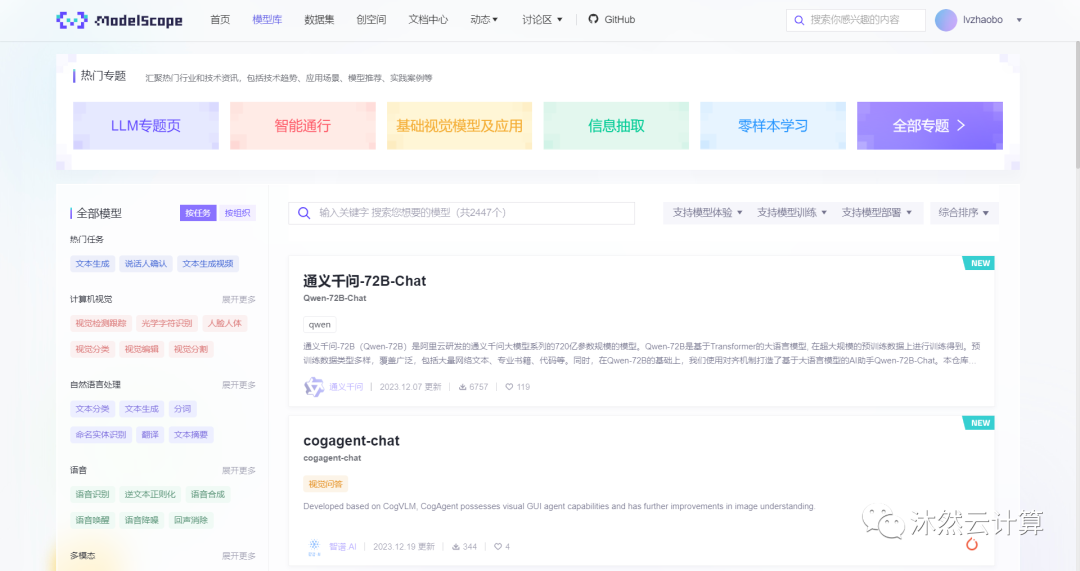The width and height of the screenshot is (1080, 571).
Task: Filter by 视觉分割 tag
Action: click(x=191, y=349)
